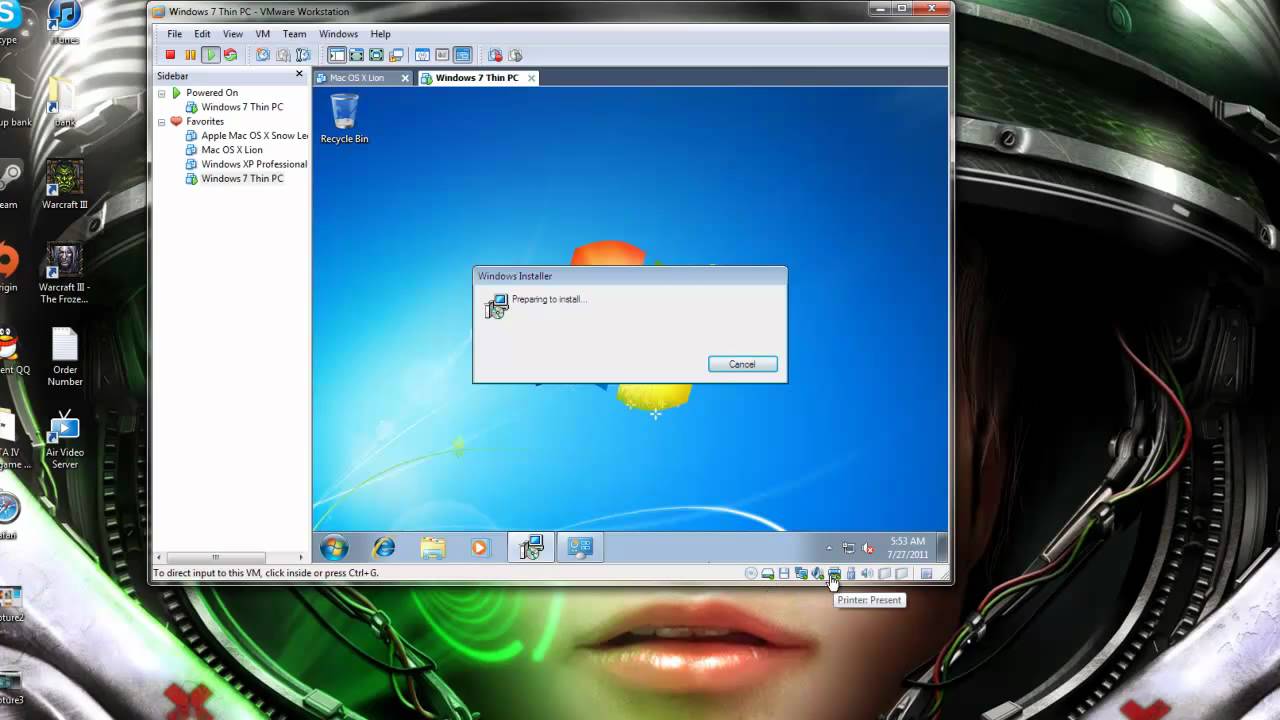This screenshot has height=720, width=1280.
Task: Open the Order Number file on the host desktop
Action: pyautogui.click(x=65, y=357)
